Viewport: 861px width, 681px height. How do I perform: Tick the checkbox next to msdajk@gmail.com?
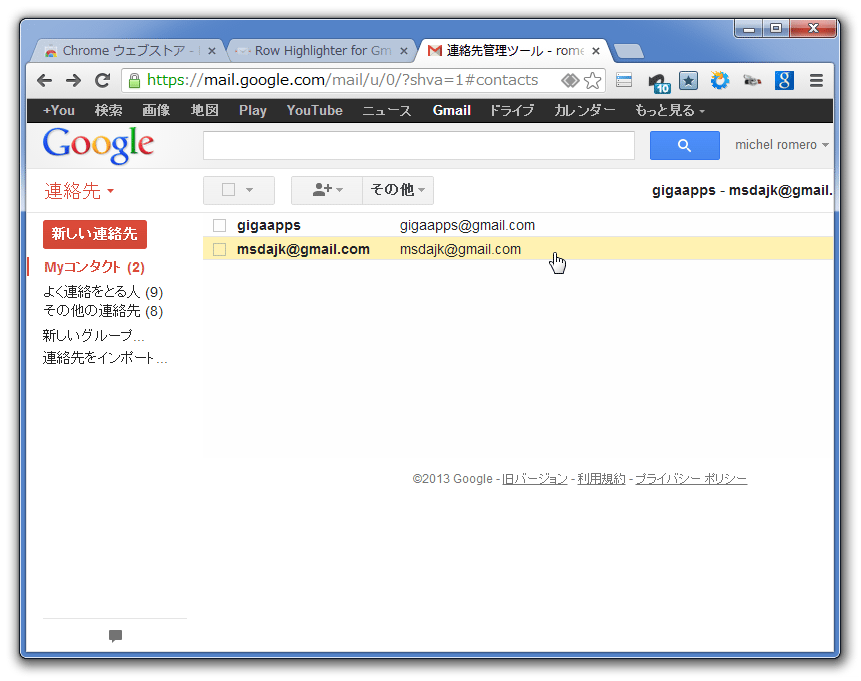click(x=220, y=249)
